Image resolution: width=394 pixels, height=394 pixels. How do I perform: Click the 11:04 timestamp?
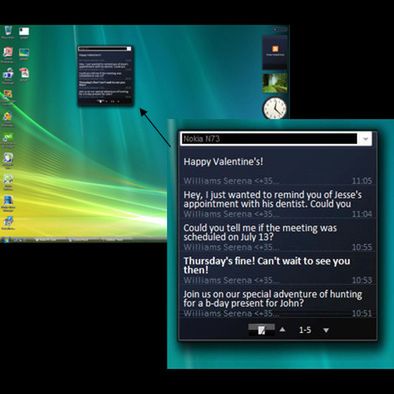362,214
